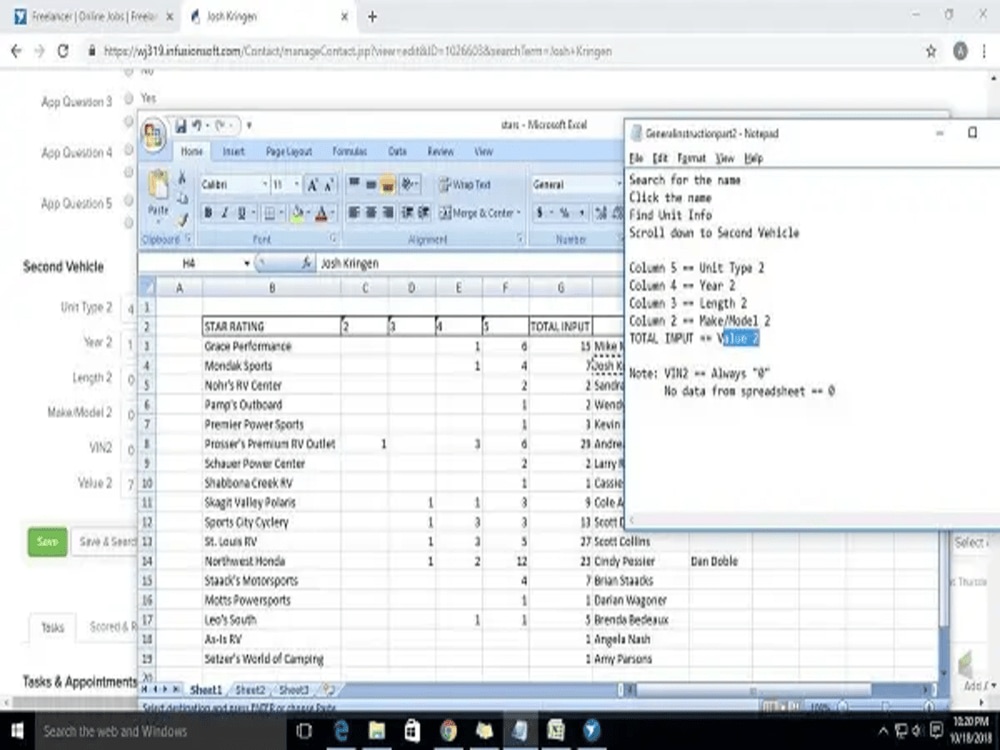
Task: Click the Orientation text angle icon
Action: pos(409,185)
